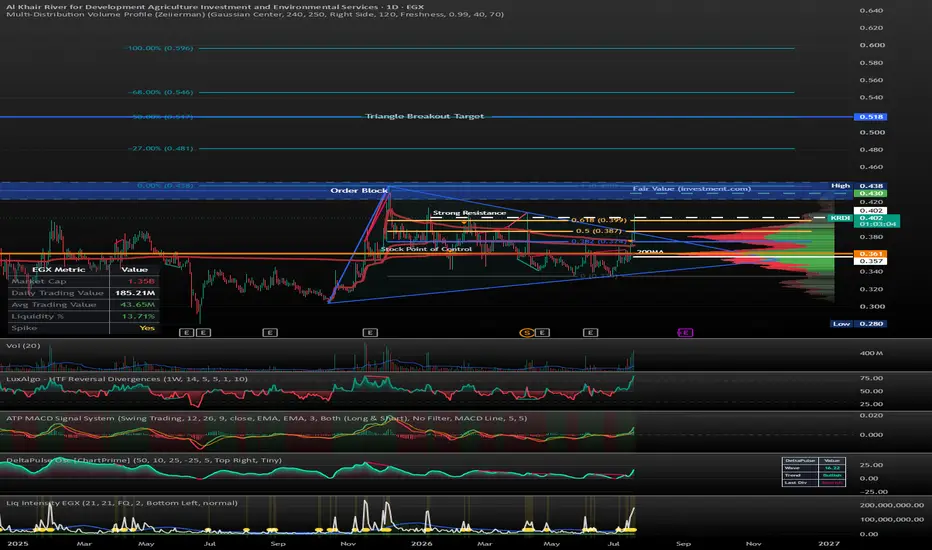Click the Daily Trading Value 185.21M cell
This screenshot has height=550, width=932.
coord(135,293)
